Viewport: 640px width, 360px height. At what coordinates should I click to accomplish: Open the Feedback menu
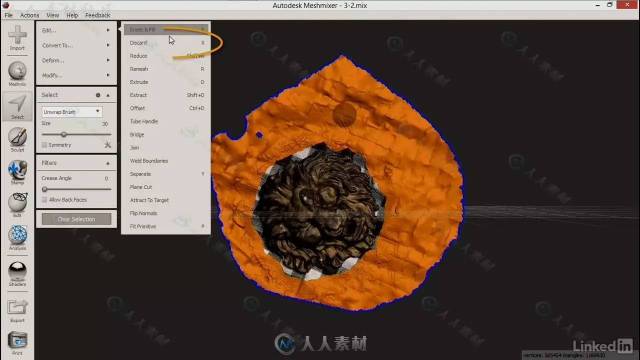98,15
